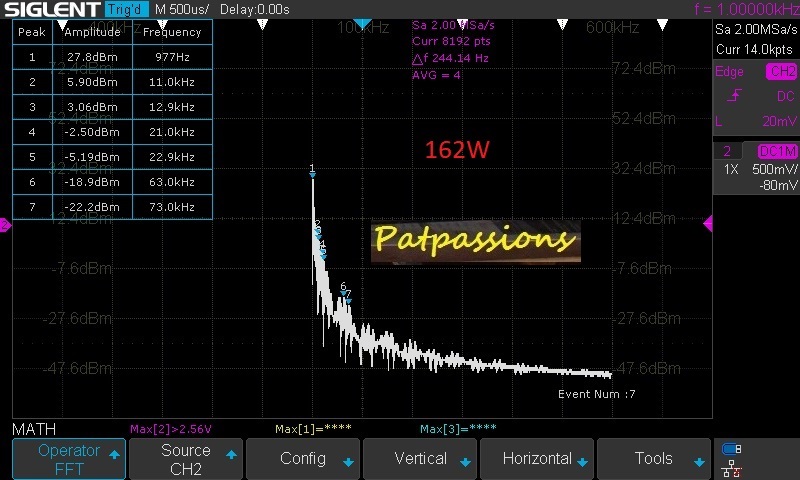
Task: Expand the Config submenu
Action: (303, 459)
